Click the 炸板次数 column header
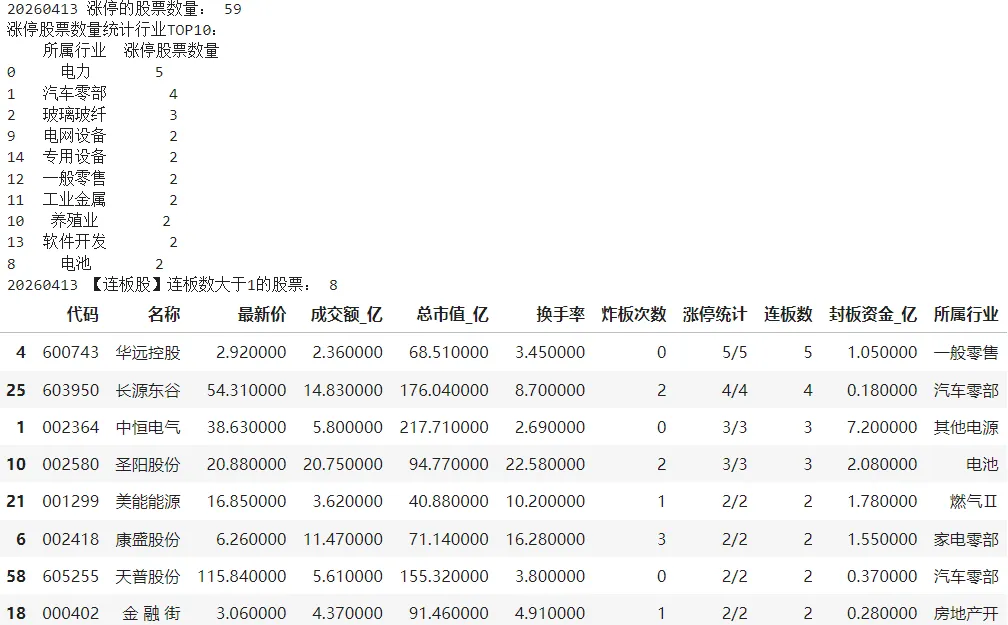This screenshot has height=625, width=1008. (x=633, y=314)
